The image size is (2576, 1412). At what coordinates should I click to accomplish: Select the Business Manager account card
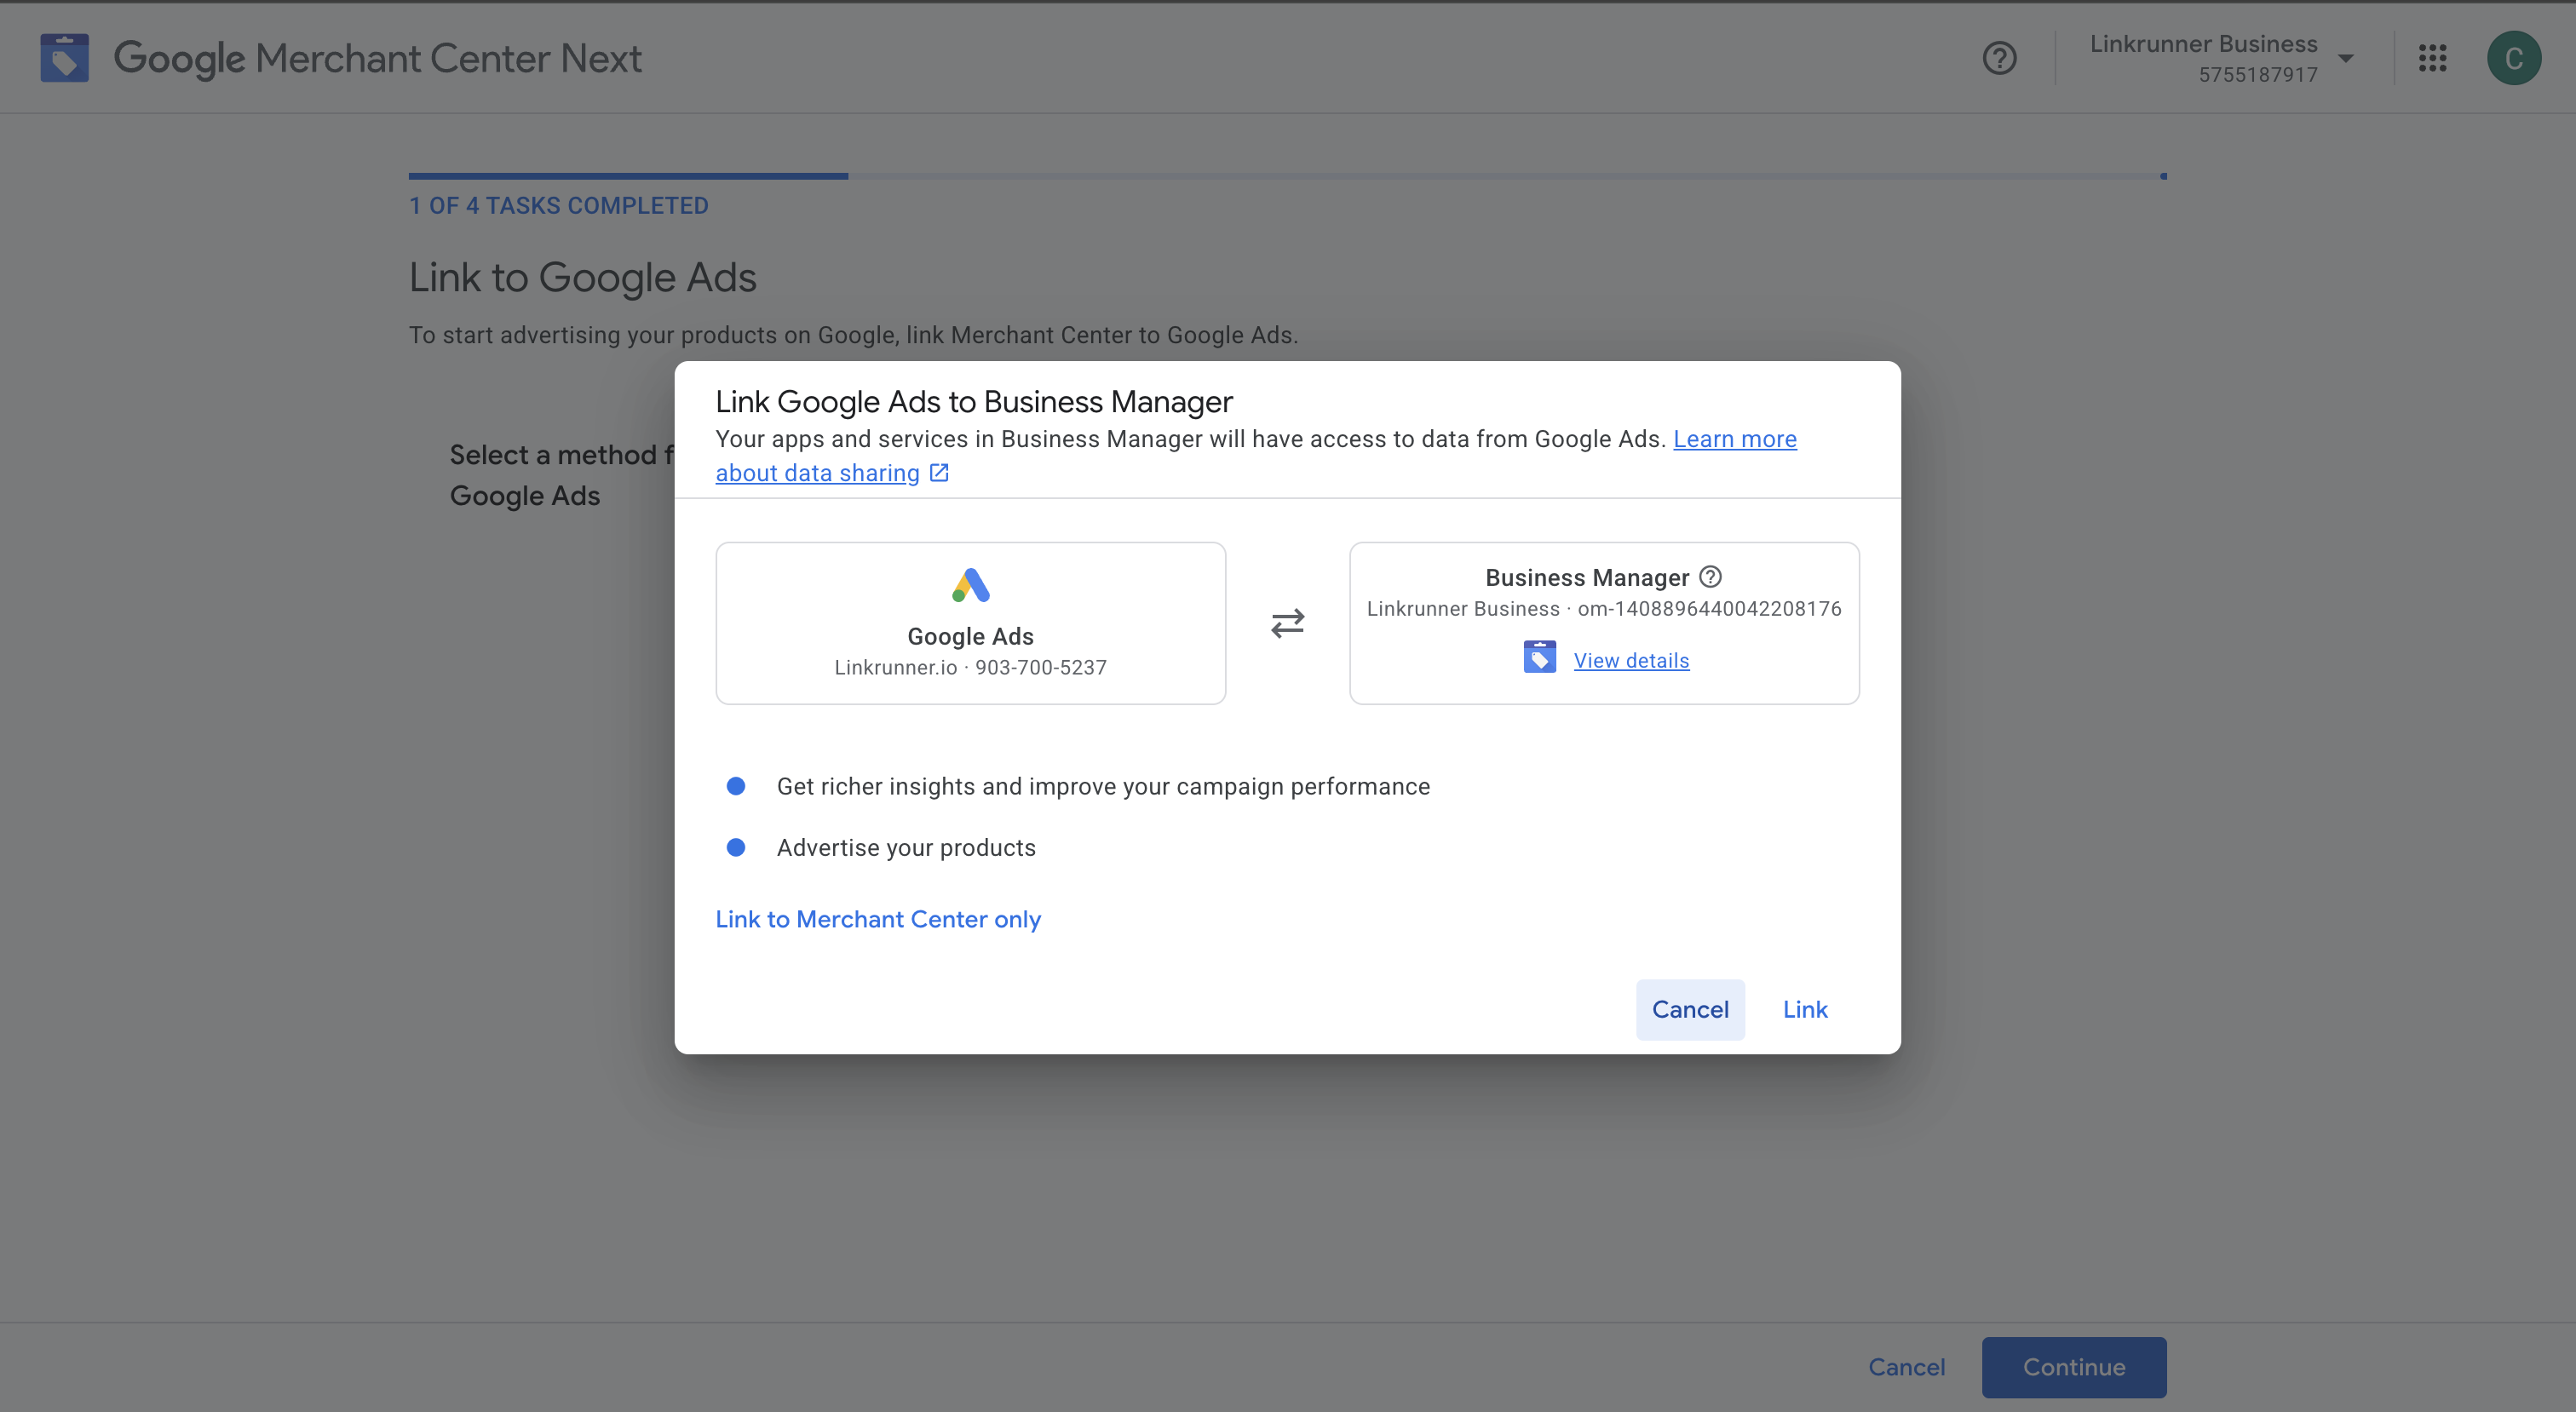tap(1604, 623)
